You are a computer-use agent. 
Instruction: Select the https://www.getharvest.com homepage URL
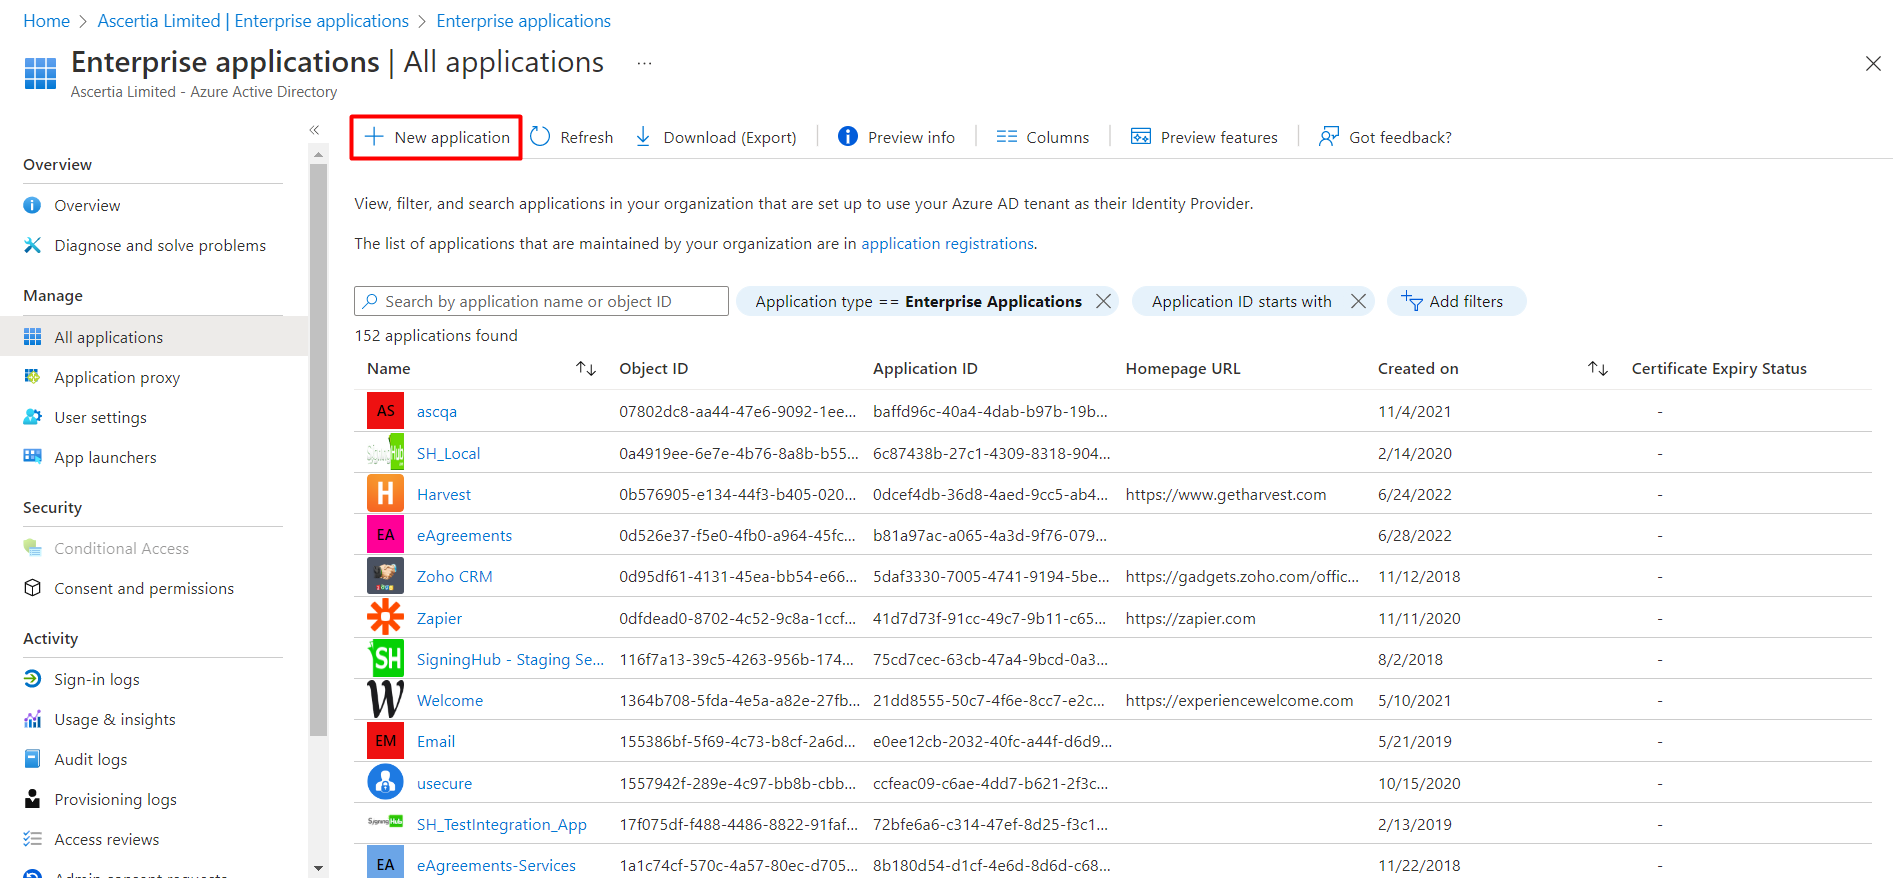1225,494
